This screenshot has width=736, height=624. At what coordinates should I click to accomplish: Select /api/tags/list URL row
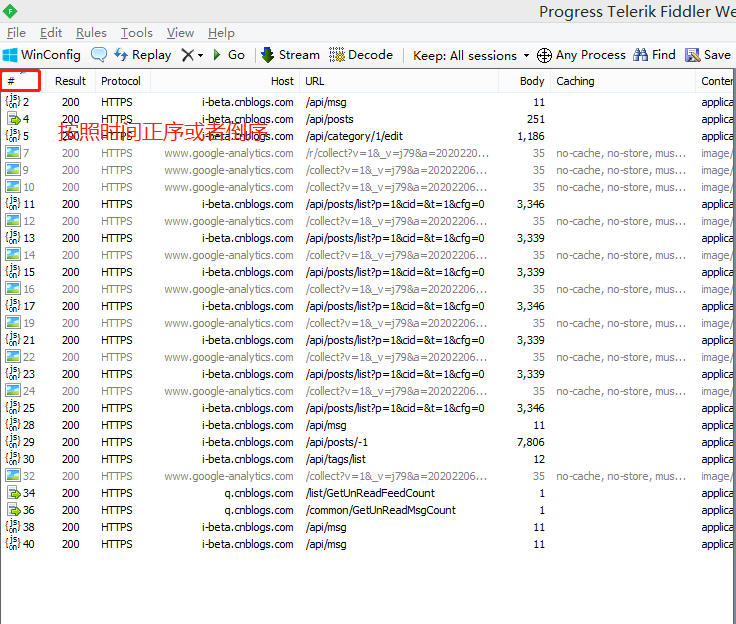336,459
